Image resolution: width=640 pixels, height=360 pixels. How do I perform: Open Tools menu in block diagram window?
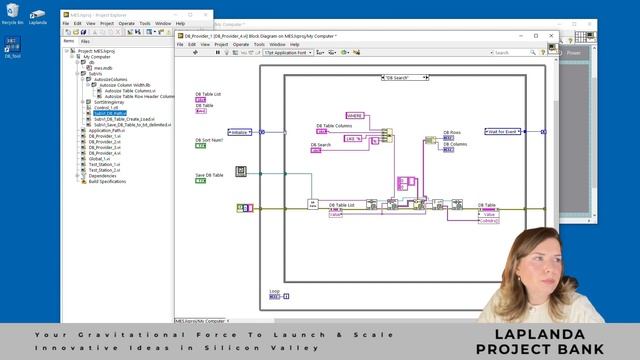click(259, 44)
